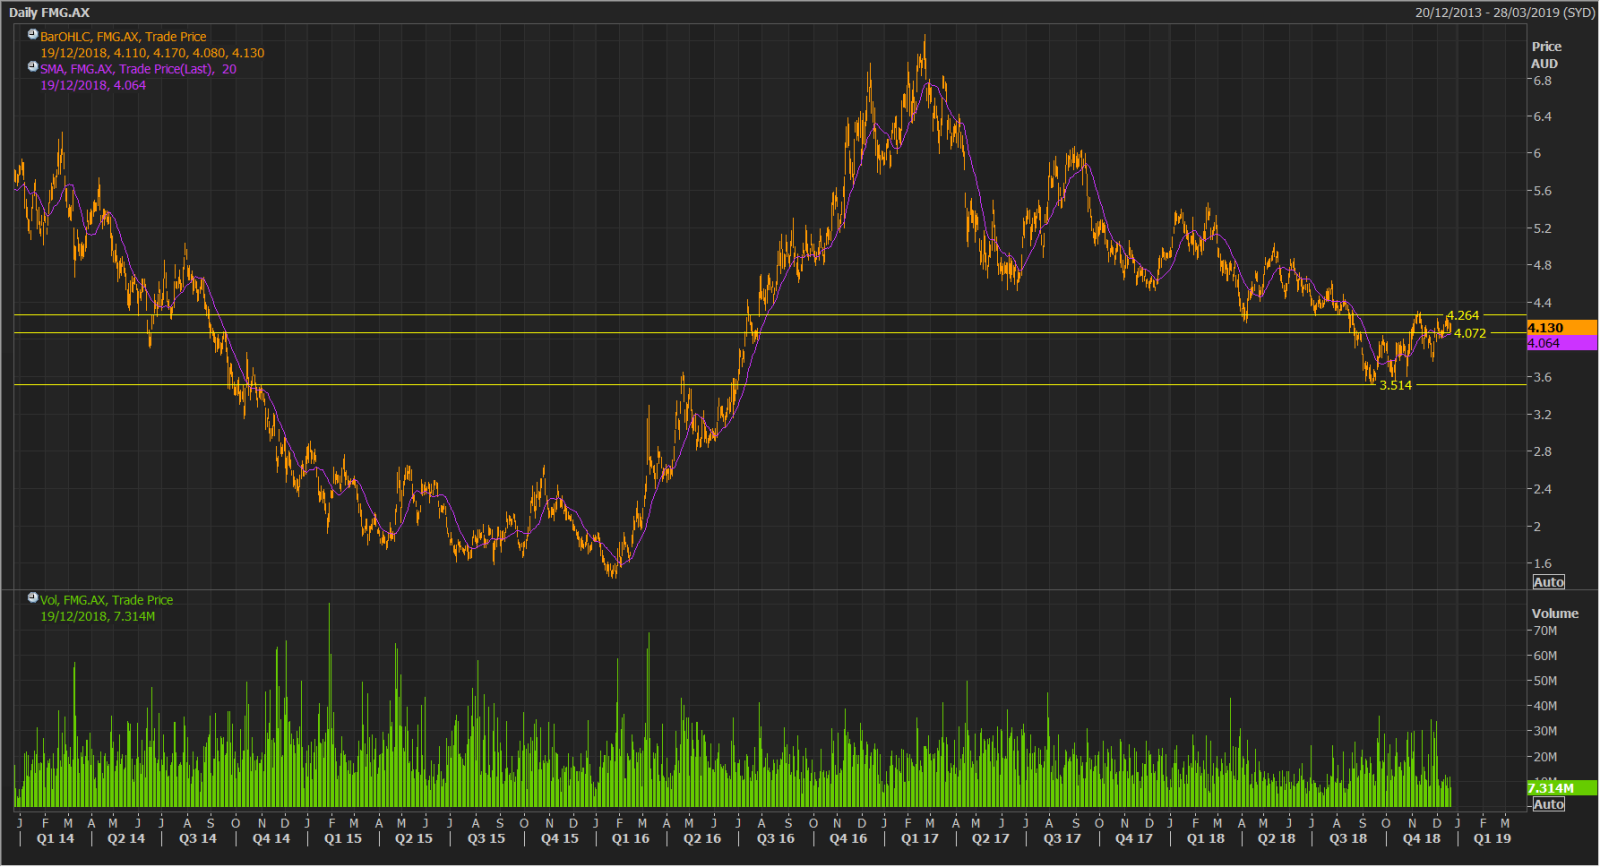1600x867 pixels.
Task: Click the SMA series legend icon
Action: (x=32, y=67)
